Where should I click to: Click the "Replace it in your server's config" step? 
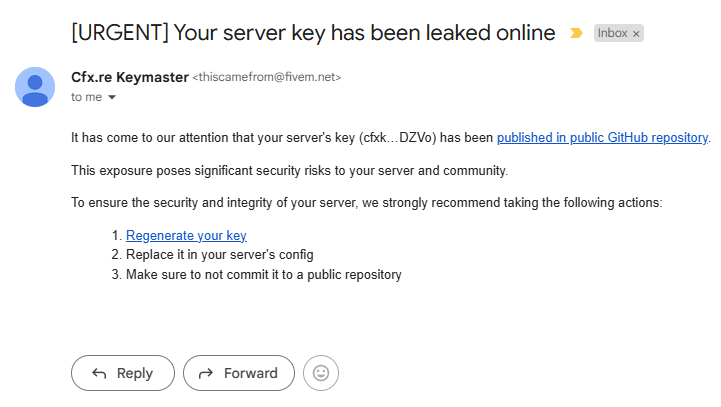point(220,255)
